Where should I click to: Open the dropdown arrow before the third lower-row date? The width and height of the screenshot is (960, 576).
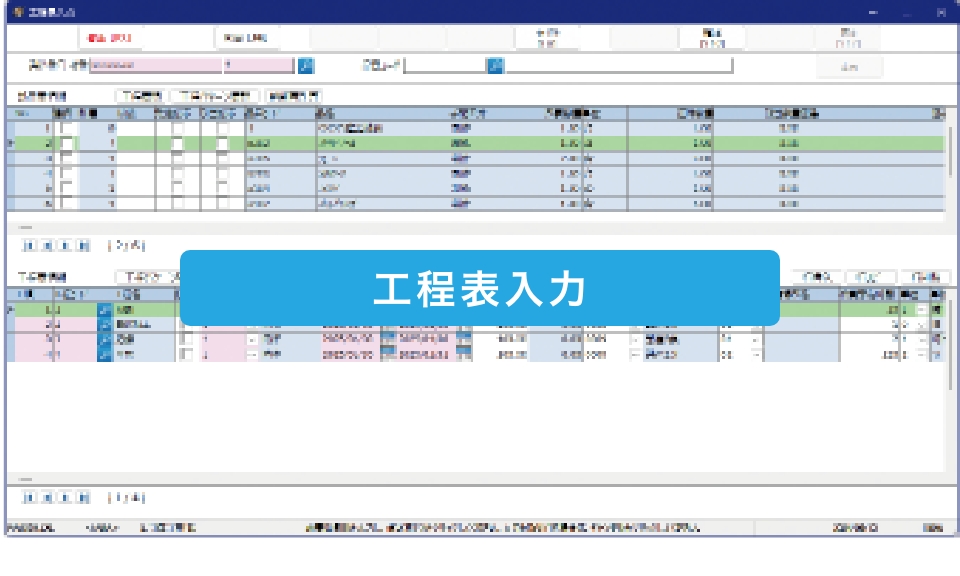251,339
